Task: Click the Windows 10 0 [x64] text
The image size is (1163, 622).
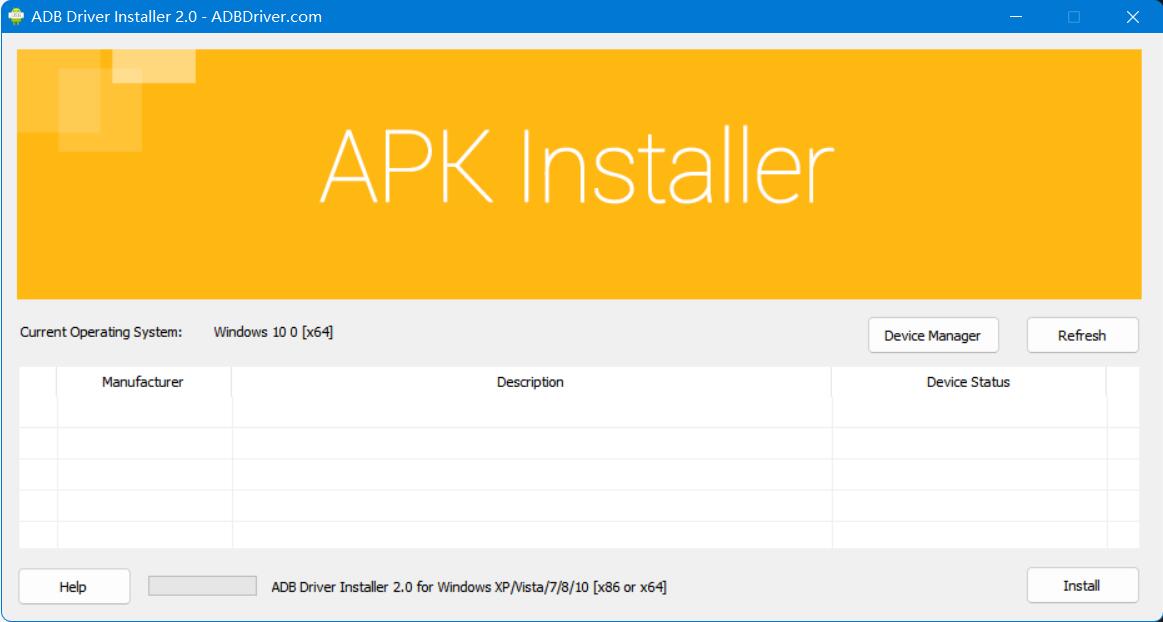Action: click(x=273, y=332)
